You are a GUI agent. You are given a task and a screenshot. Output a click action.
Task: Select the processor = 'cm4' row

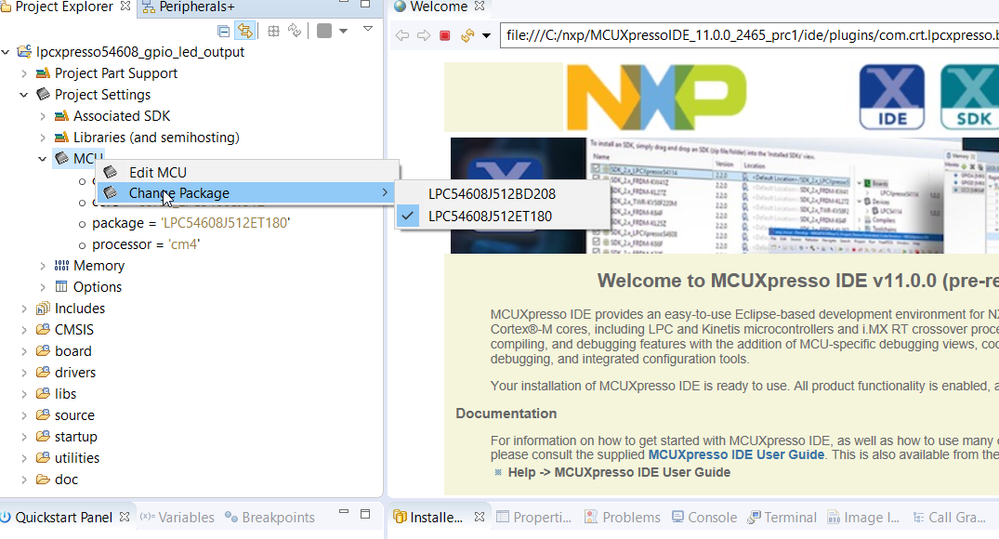click(x=146, y=244)
